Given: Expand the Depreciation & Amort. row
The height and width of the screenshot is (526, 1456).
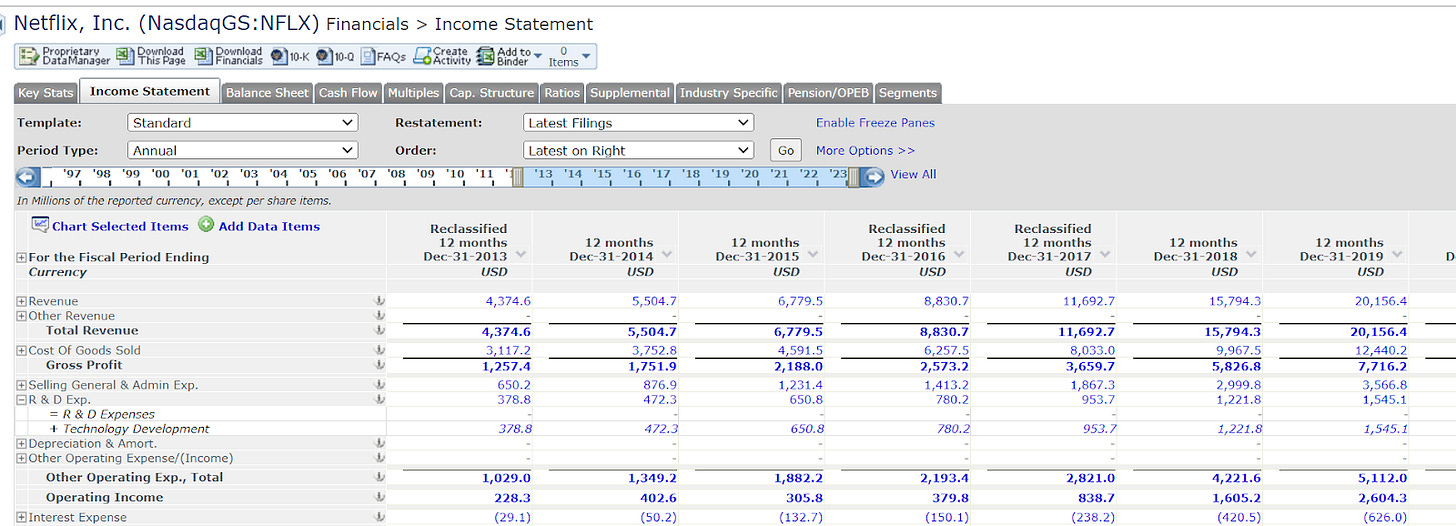Looking at the screenshot, I should [22, 443].
